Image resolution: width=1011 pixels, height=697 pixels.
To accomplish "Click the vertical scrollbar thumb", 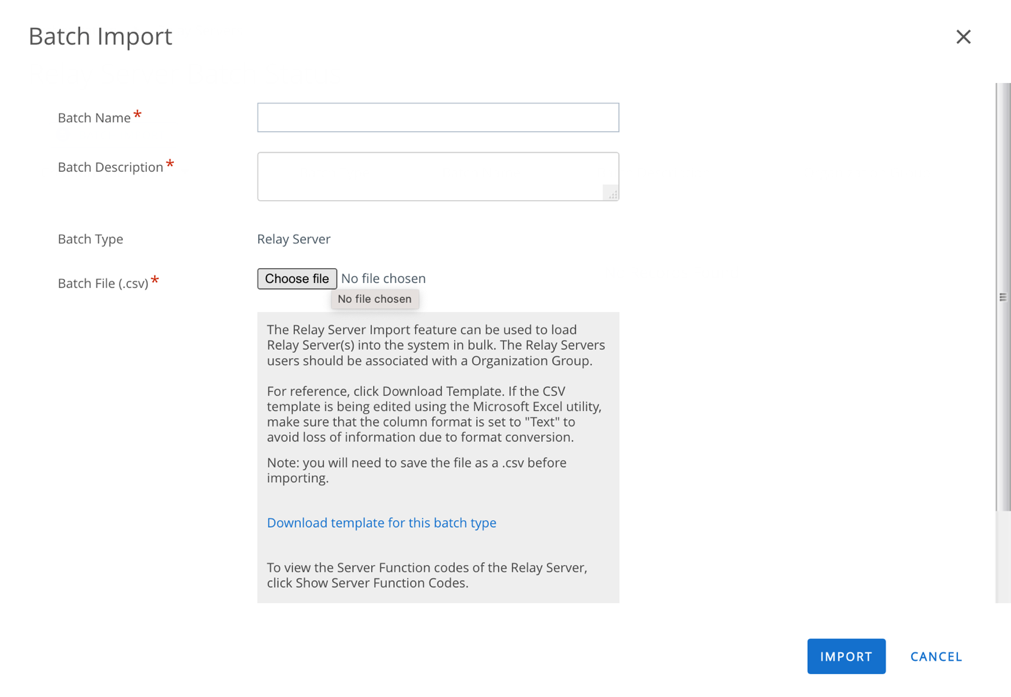I will coord(1002,297).
